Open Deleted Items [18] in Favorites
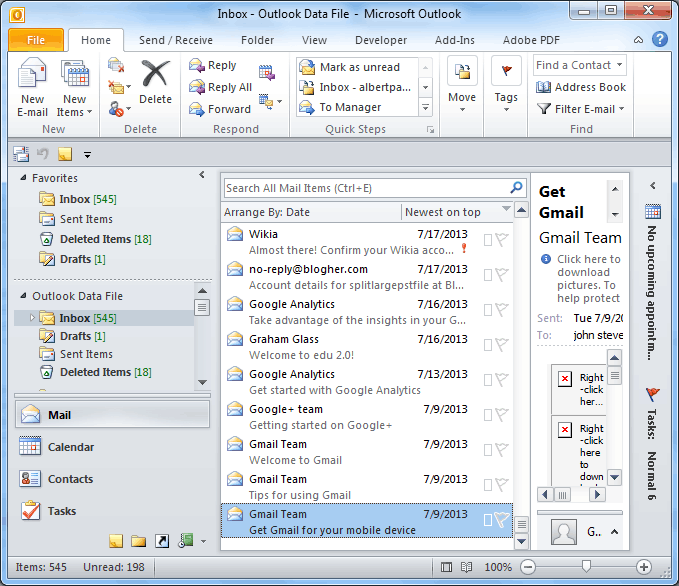 click(x=106, y=239)
